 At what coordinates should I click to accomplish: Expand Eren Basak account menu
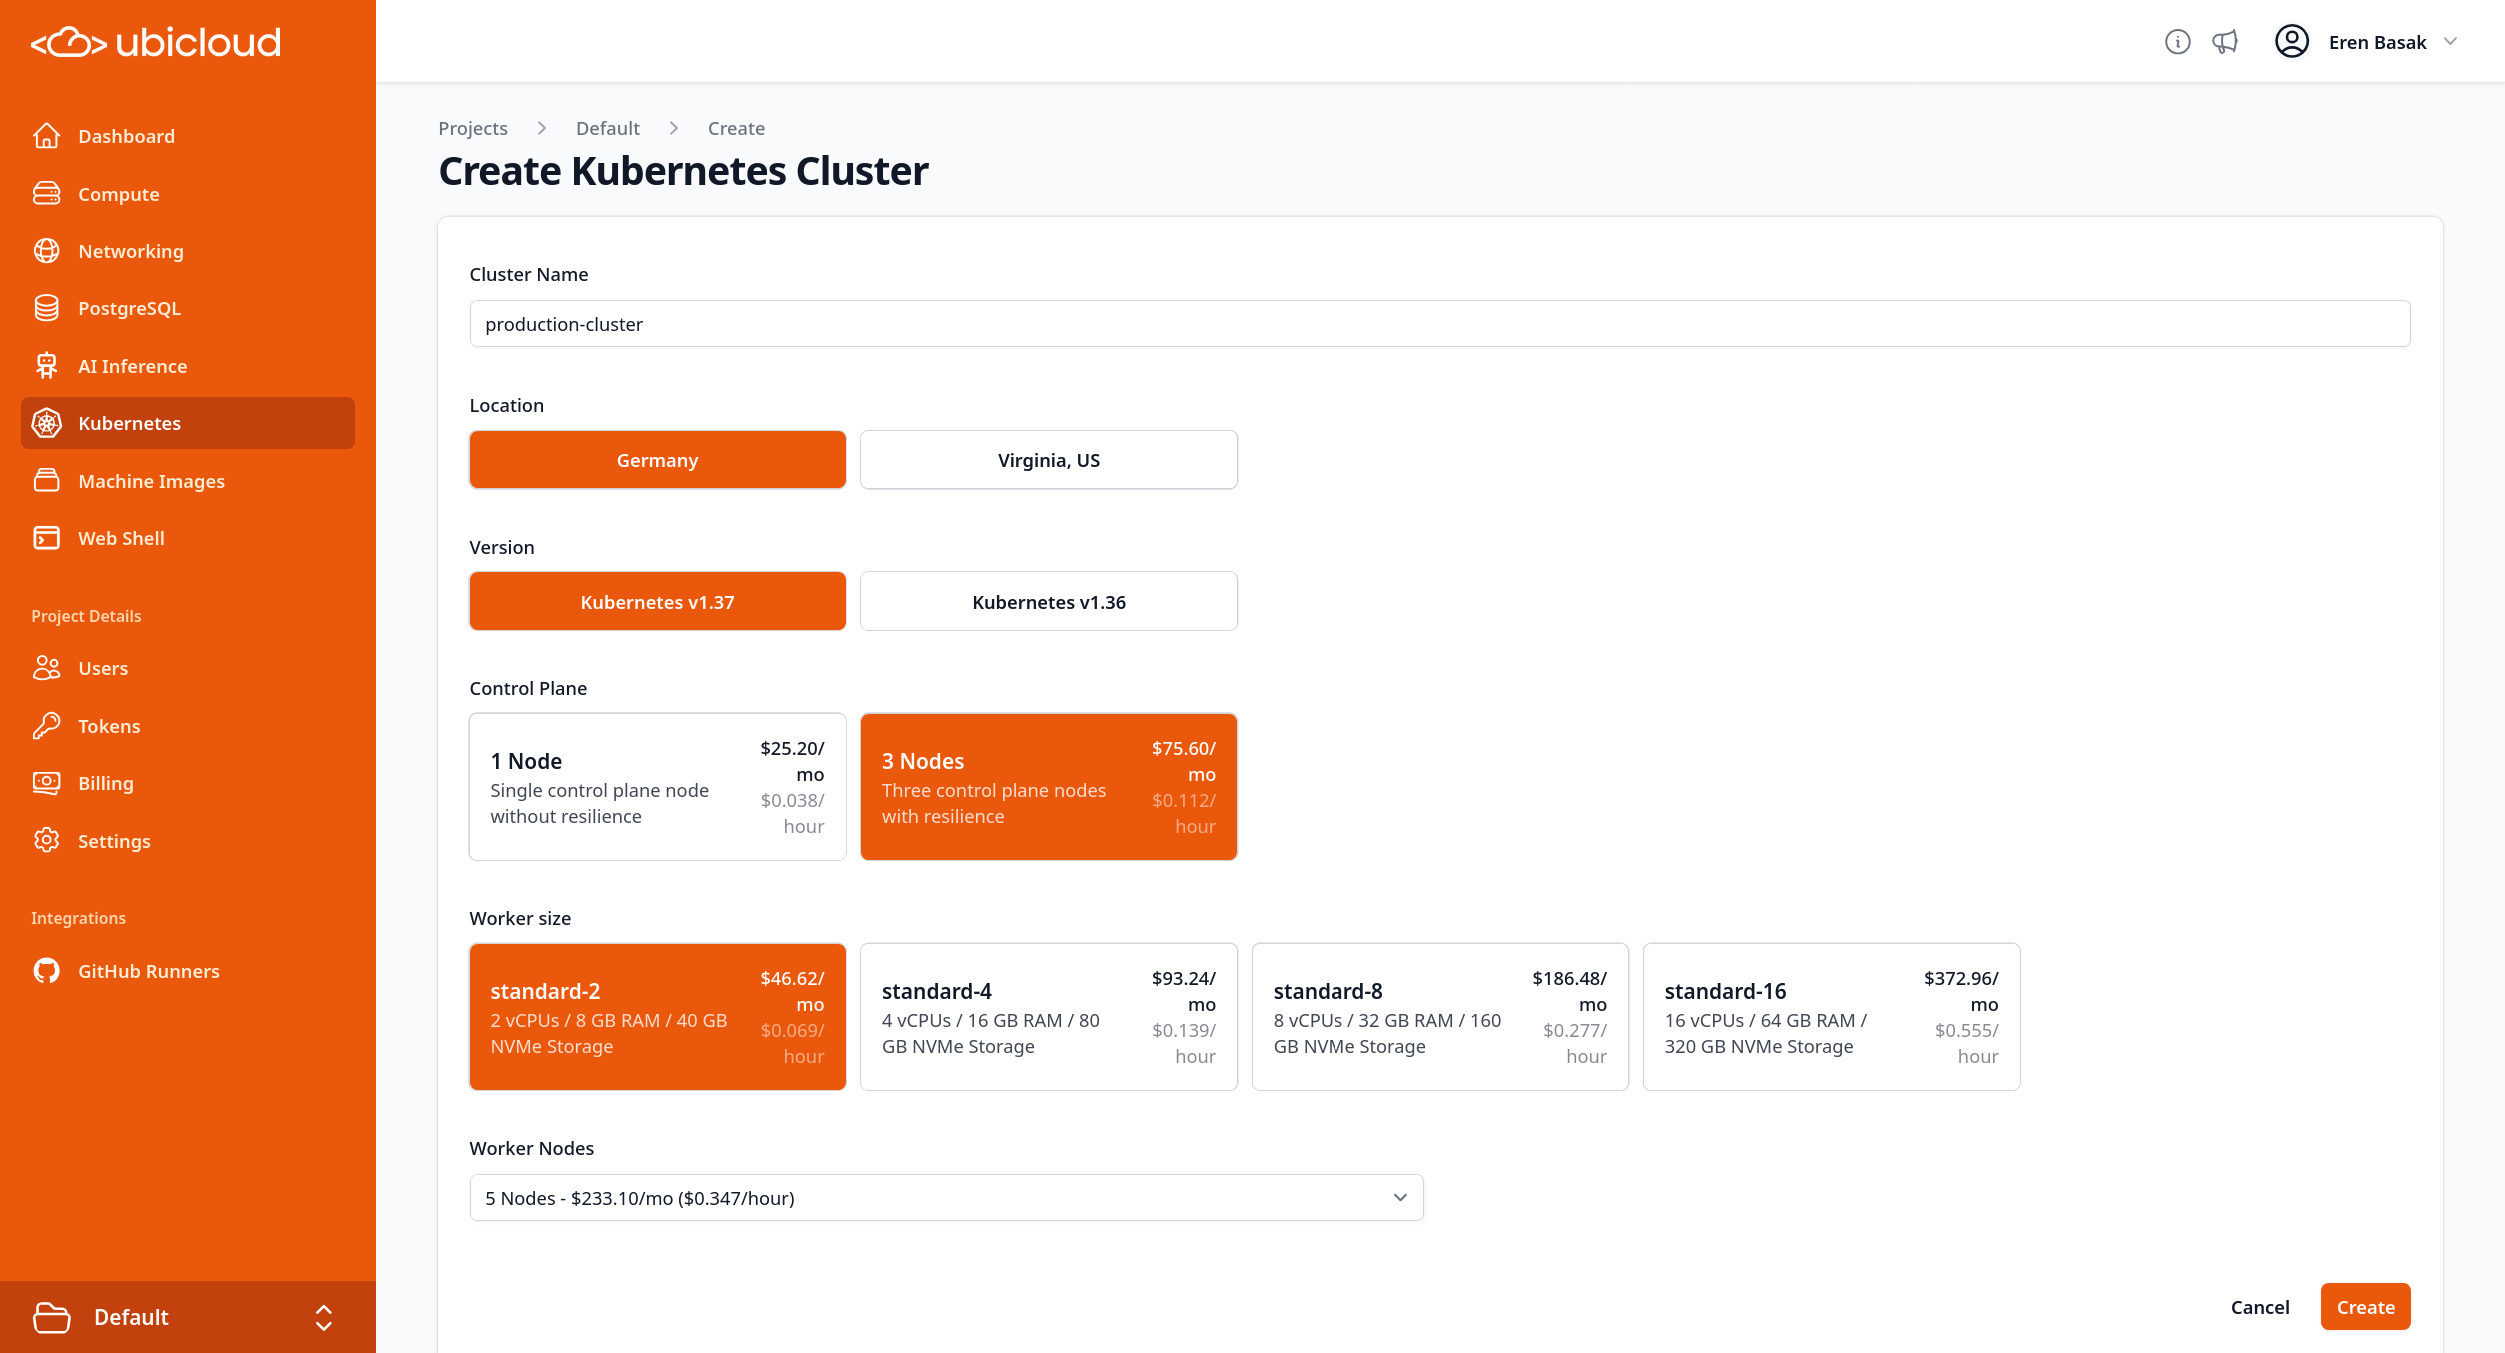[2366, 42]
